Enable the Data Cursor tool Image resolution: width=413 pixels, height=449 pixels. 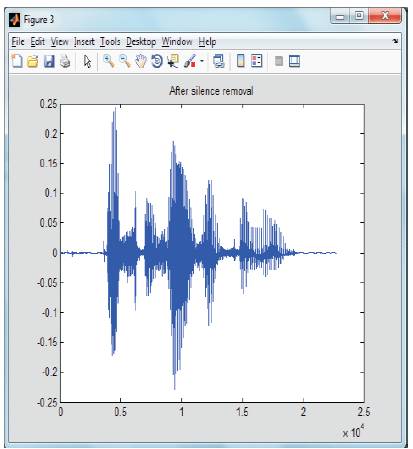(173, 61)
